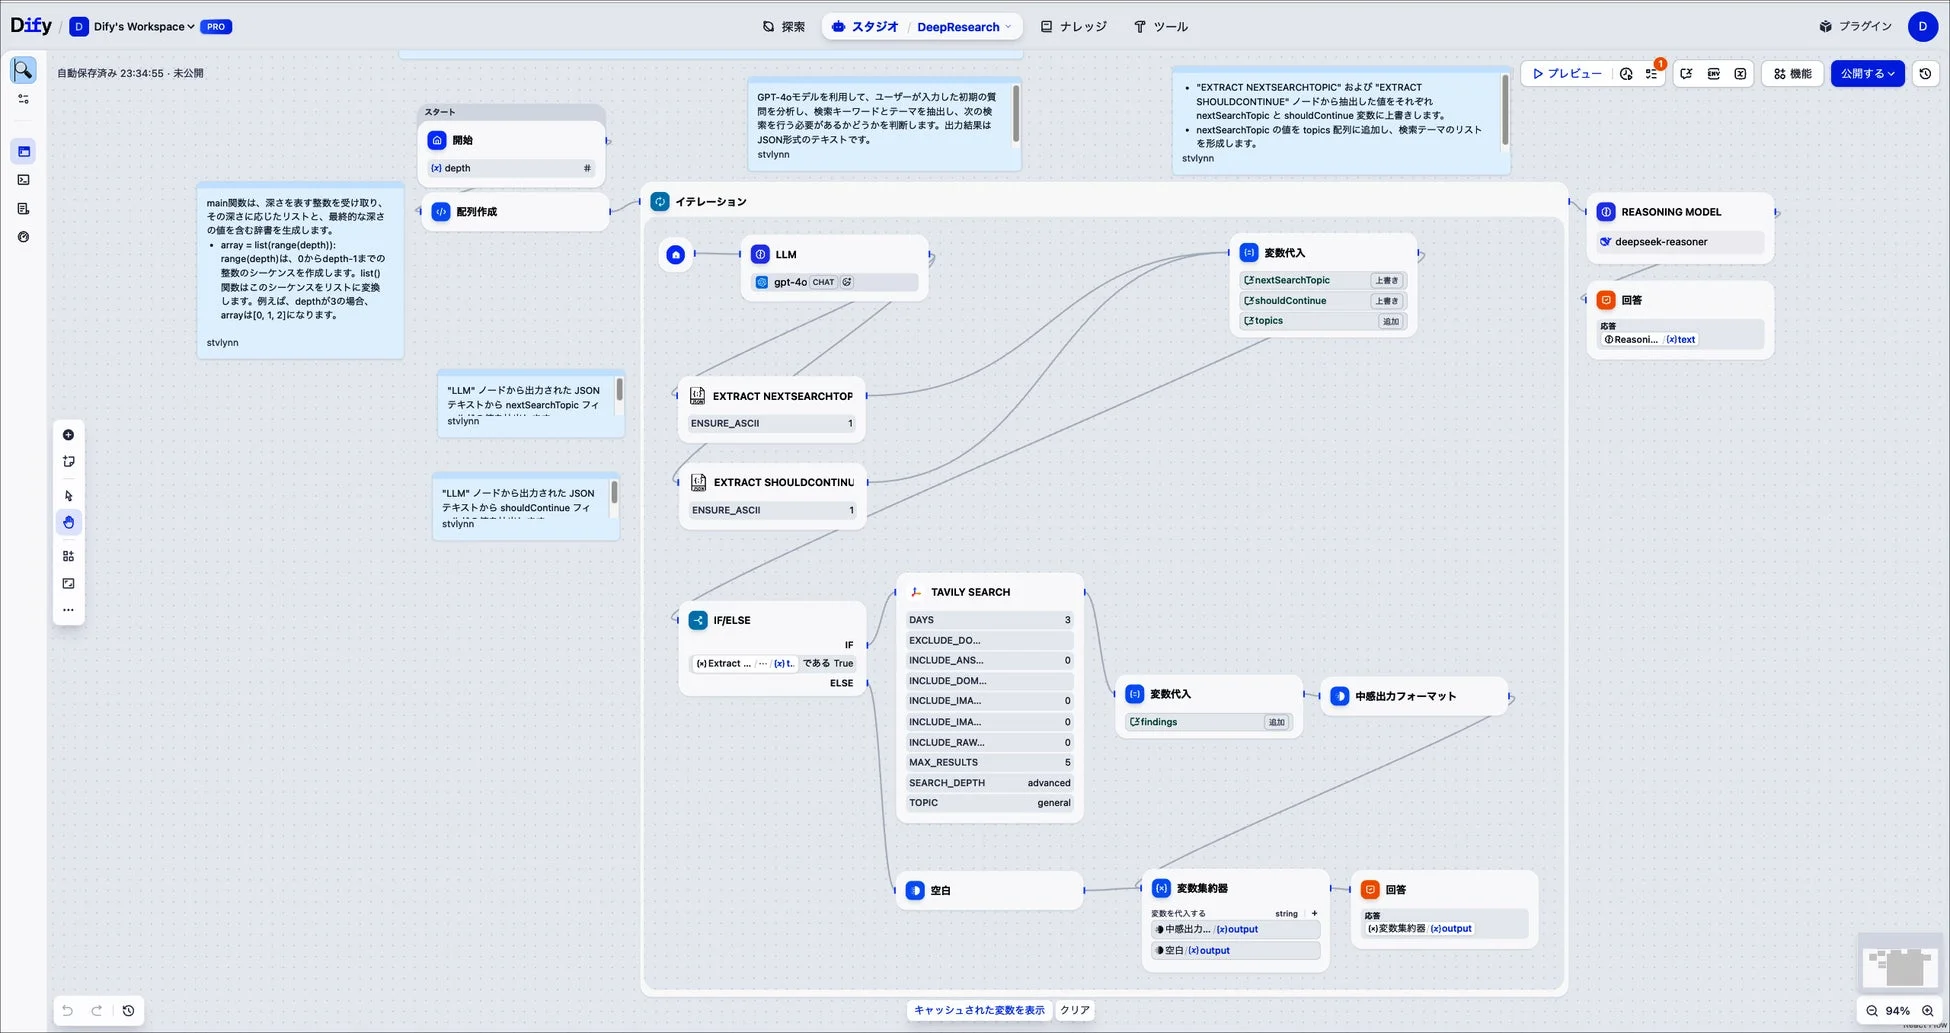Screen dimensions: 1950x1033
Task: Add a note with the sticky-note icon
Action: (68, 462)
